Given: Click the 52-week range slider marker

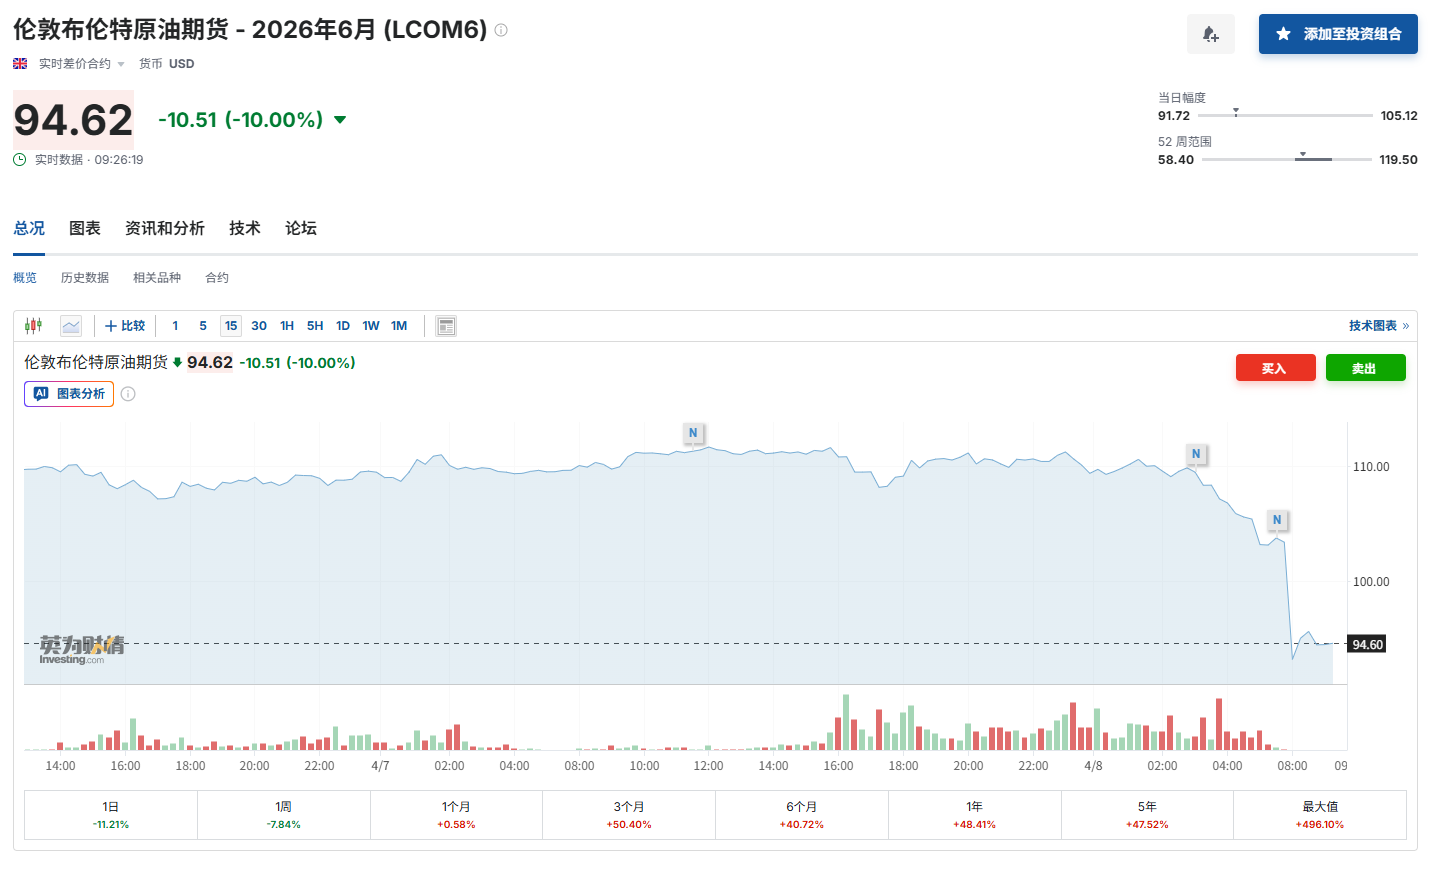Looking at the screenshot, I should pyautogui.click(x=1302, y=154).
